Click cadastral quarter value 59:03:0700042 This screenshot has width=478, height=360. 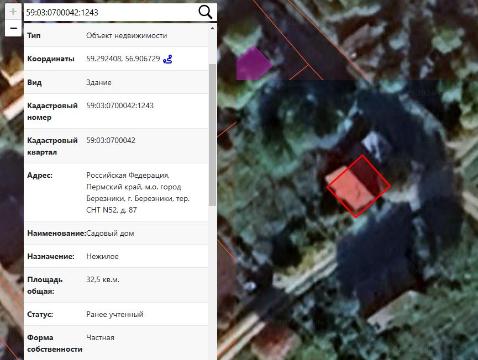pyautogui.click(x=111, y=140)
